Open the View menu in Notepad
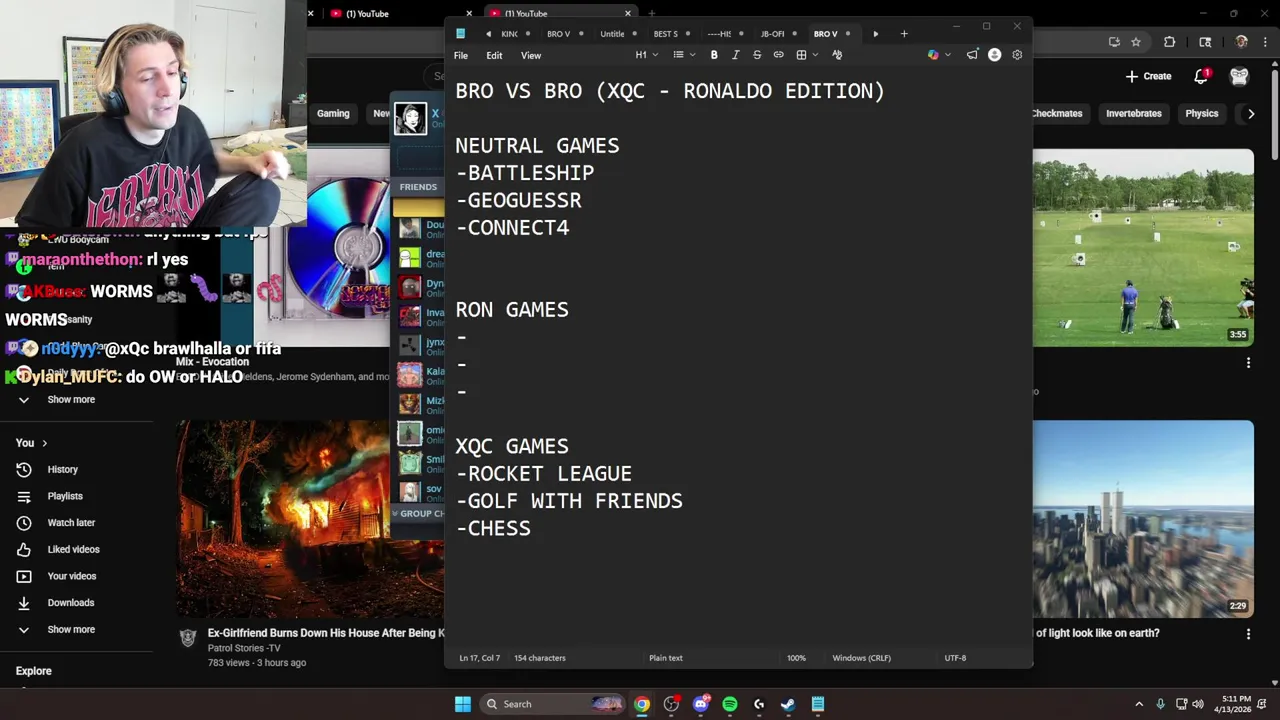 [x=531, y=55]
